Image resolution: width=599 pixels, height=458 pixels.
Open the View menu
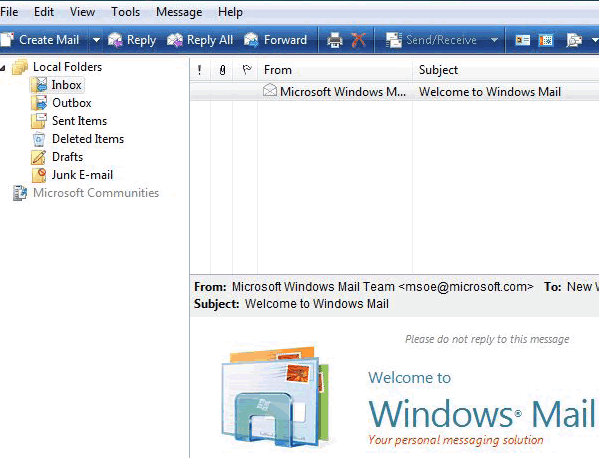(x=82, y=12)
